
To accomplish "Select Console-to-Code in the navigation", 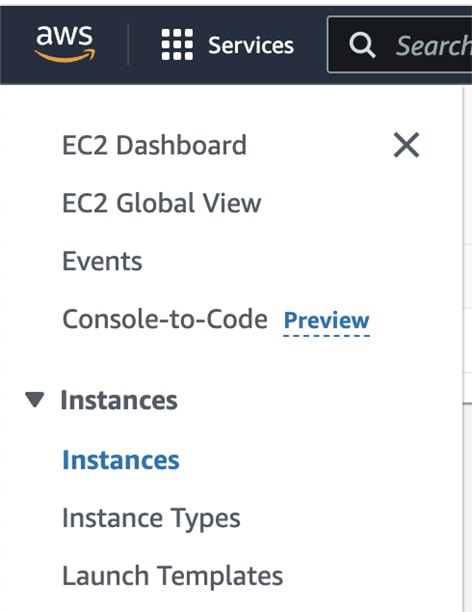I will pyautogui.click(x=165, y=319).
